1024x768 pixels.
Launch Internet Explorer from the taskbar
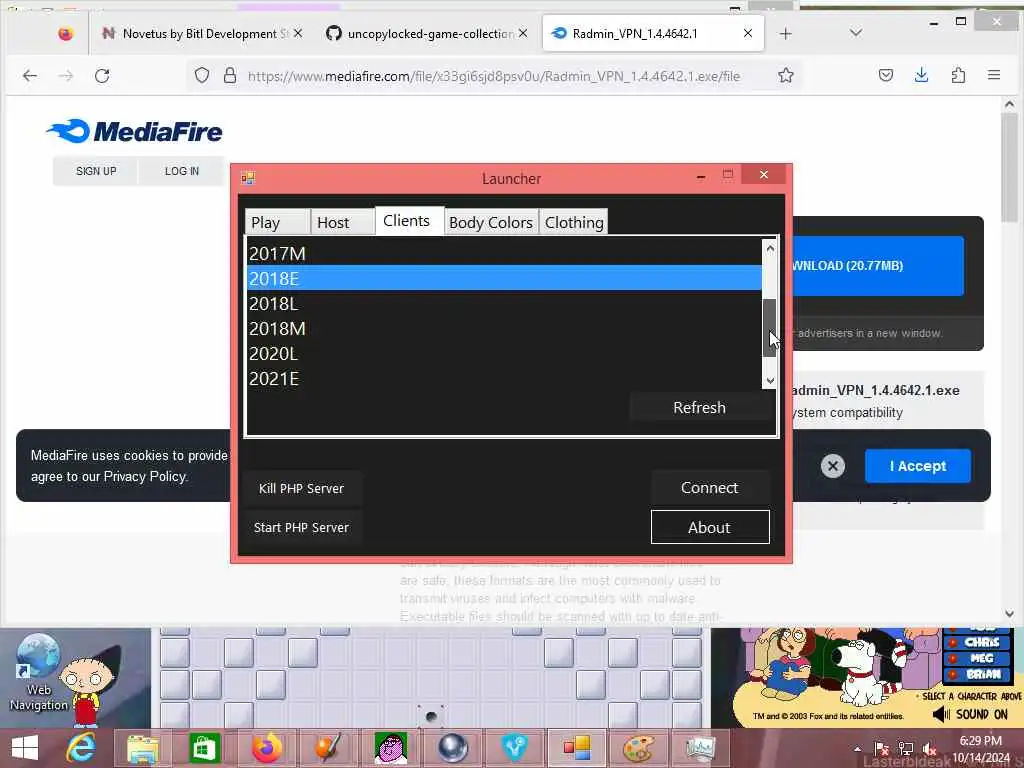pos(81,748)
